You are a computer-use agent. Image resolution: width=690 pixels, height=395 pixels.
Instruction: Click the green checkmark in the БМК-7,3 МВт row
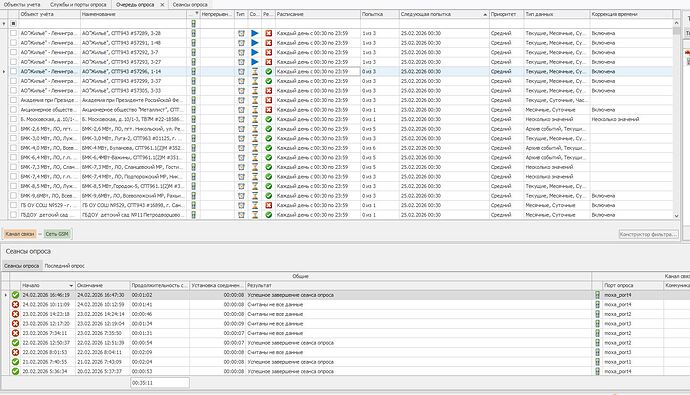[268, 167]
